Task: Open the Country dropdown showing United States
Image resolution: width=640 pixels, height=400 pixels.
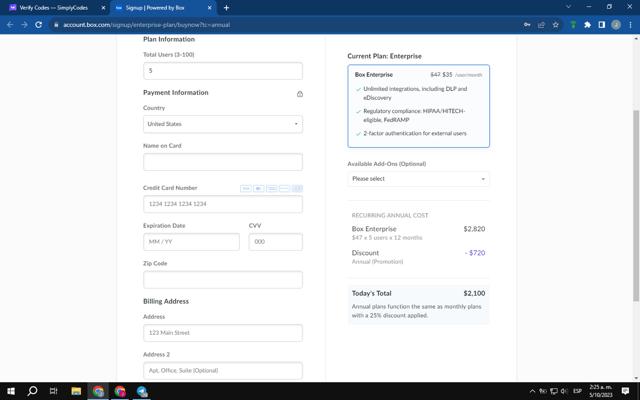Action: (223, 124)
